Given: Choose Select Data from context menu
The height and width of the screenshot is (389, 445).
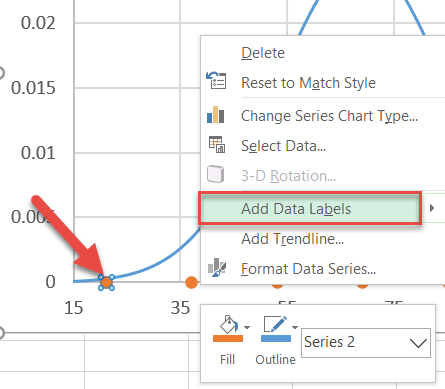Looking at the screenshot, I should pyautogui.click(x=283, y=146).
